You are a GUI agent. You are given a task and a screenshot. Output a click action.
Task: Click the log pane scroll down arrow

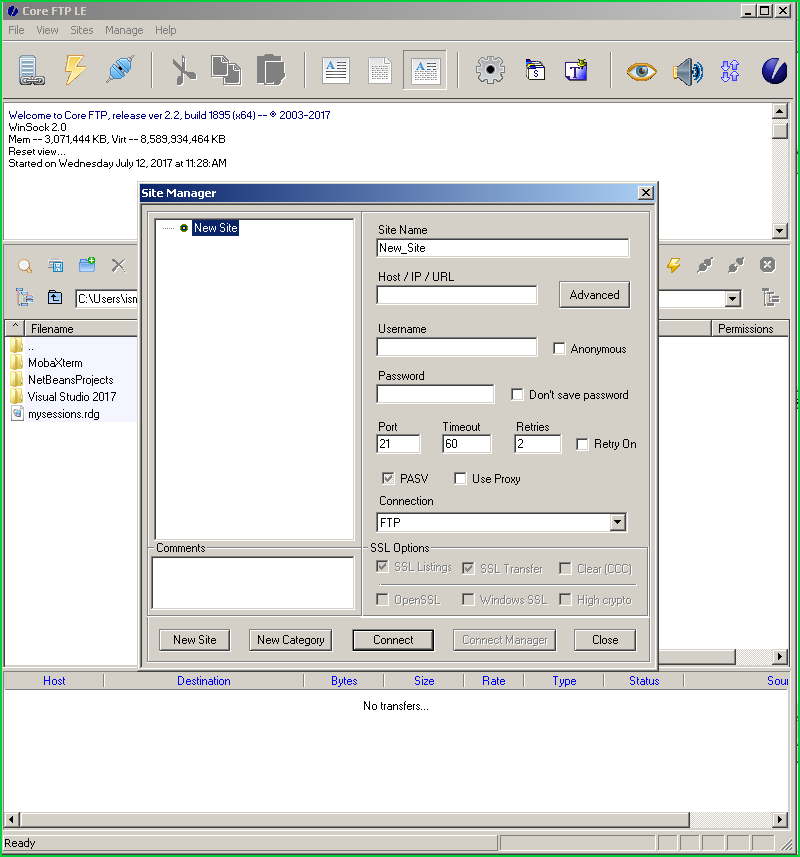coord(779,230)
